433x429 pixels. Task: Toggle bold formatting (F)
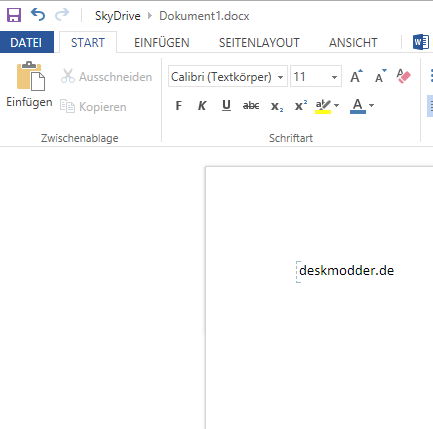[x=179, y=106]
